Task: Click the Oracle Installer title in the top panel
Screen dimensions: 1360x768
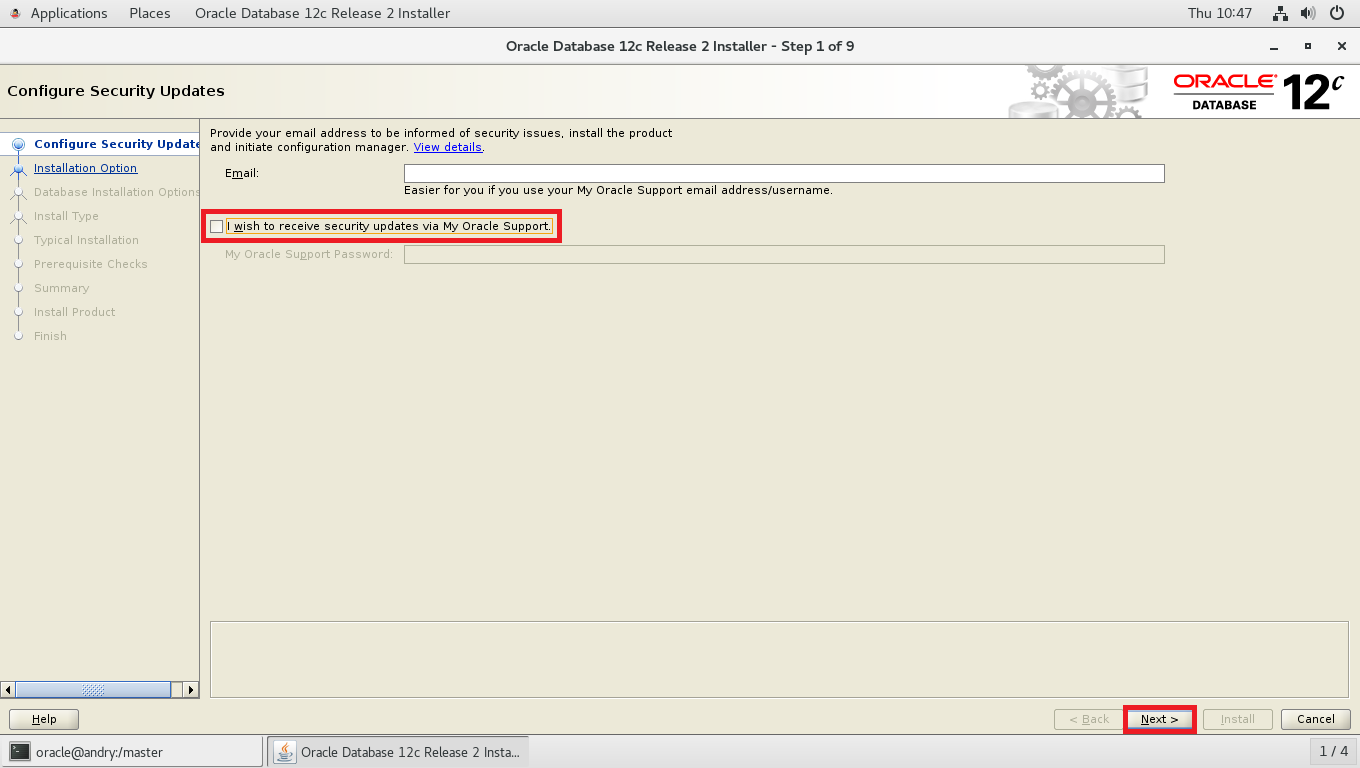Action: [322, 13]
